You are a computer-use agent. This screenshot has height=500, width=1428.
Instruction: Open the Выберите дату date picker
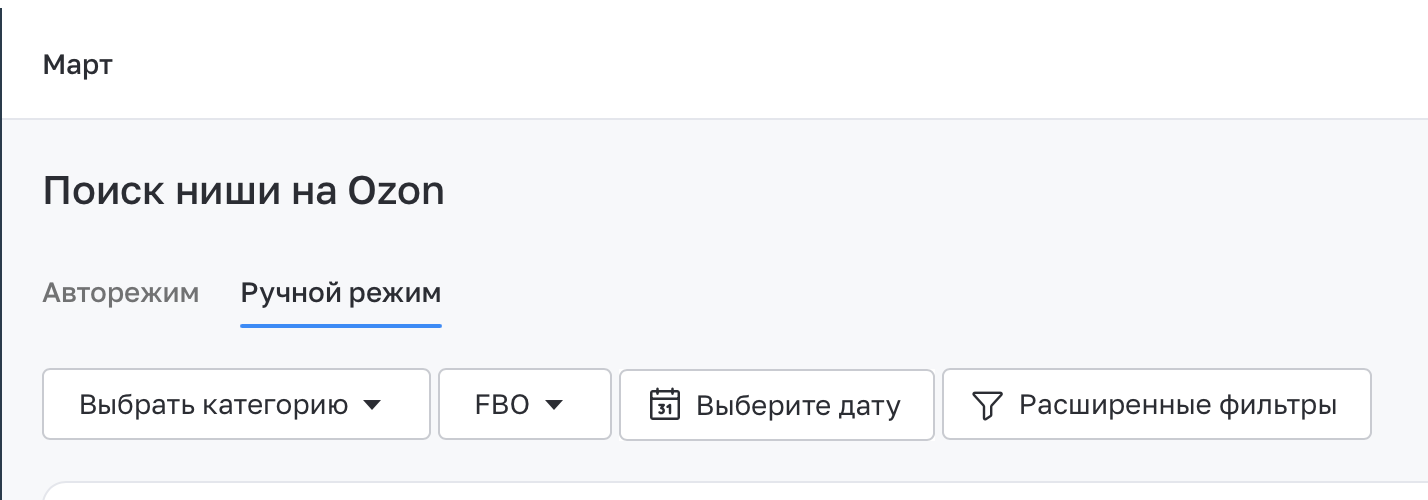click(x=777, y=404)
